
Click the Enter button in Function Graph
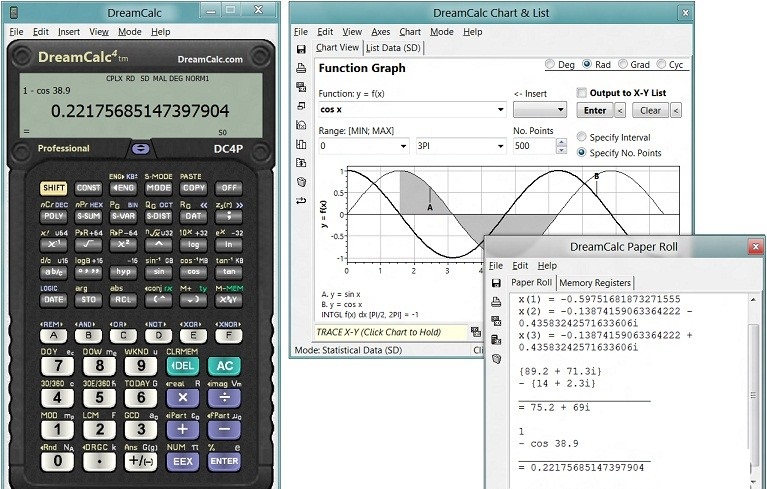(595, 111)
